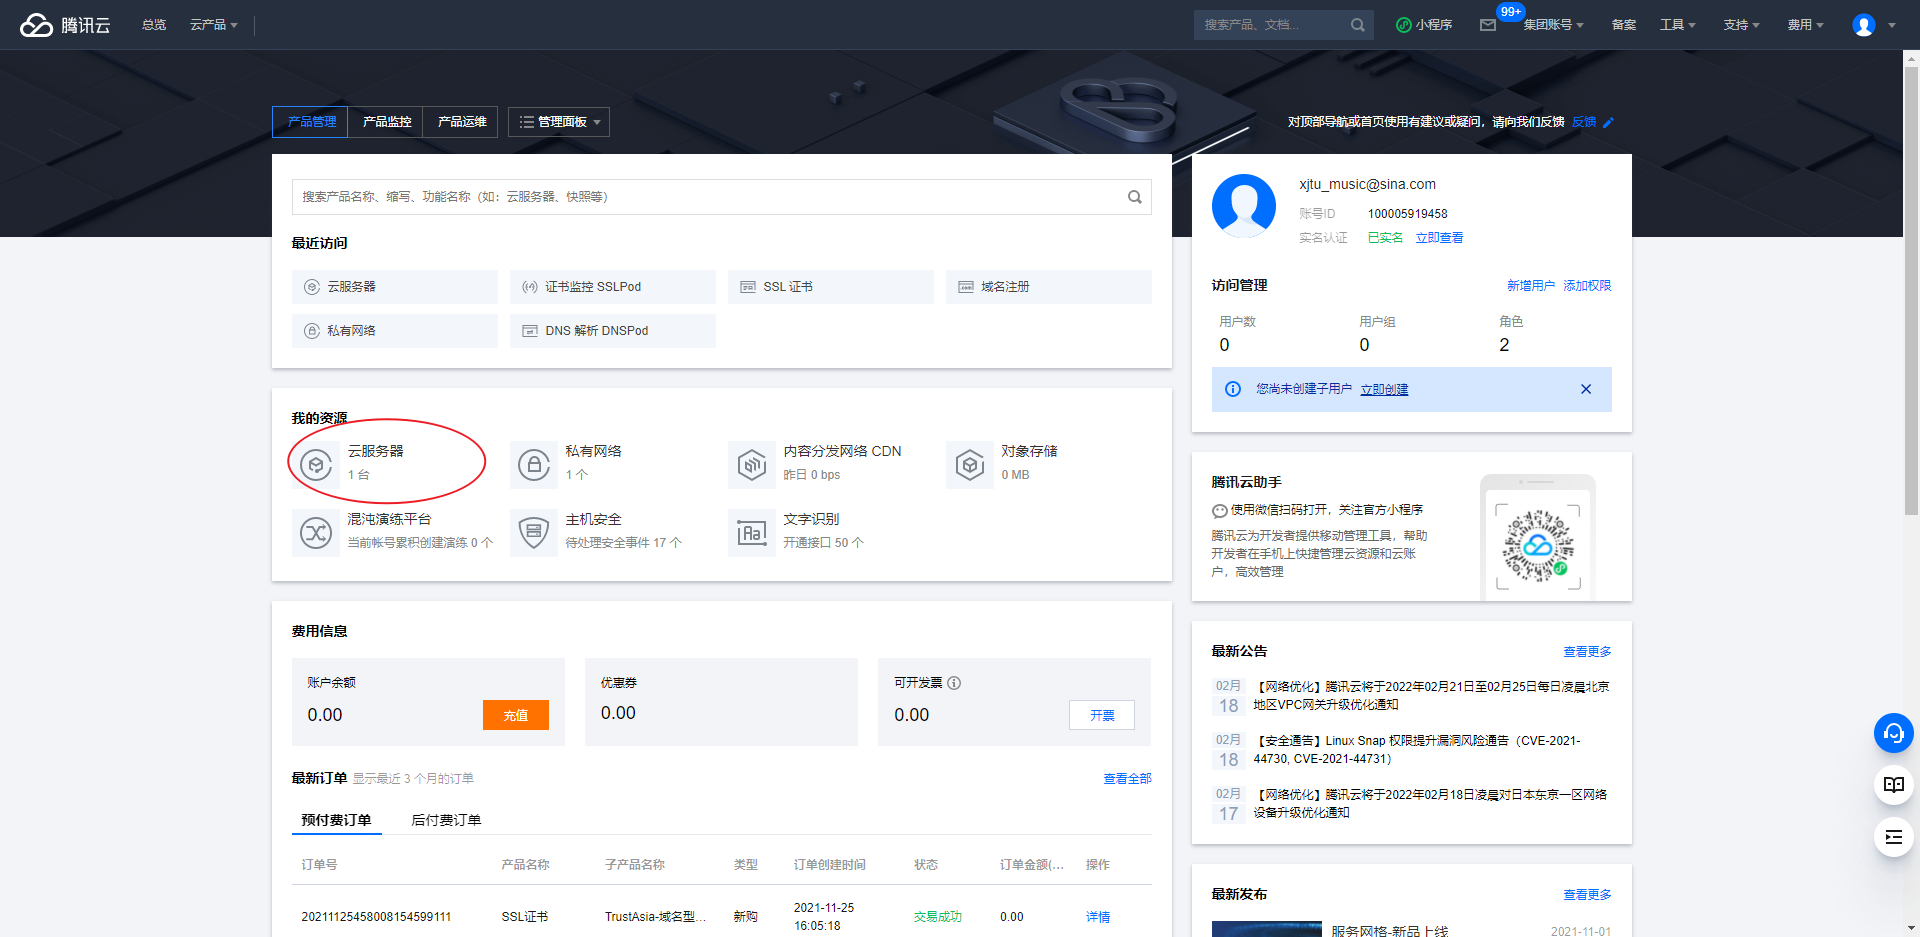
Task: Click the product search magnifier icon
Action: [1135, 197]
